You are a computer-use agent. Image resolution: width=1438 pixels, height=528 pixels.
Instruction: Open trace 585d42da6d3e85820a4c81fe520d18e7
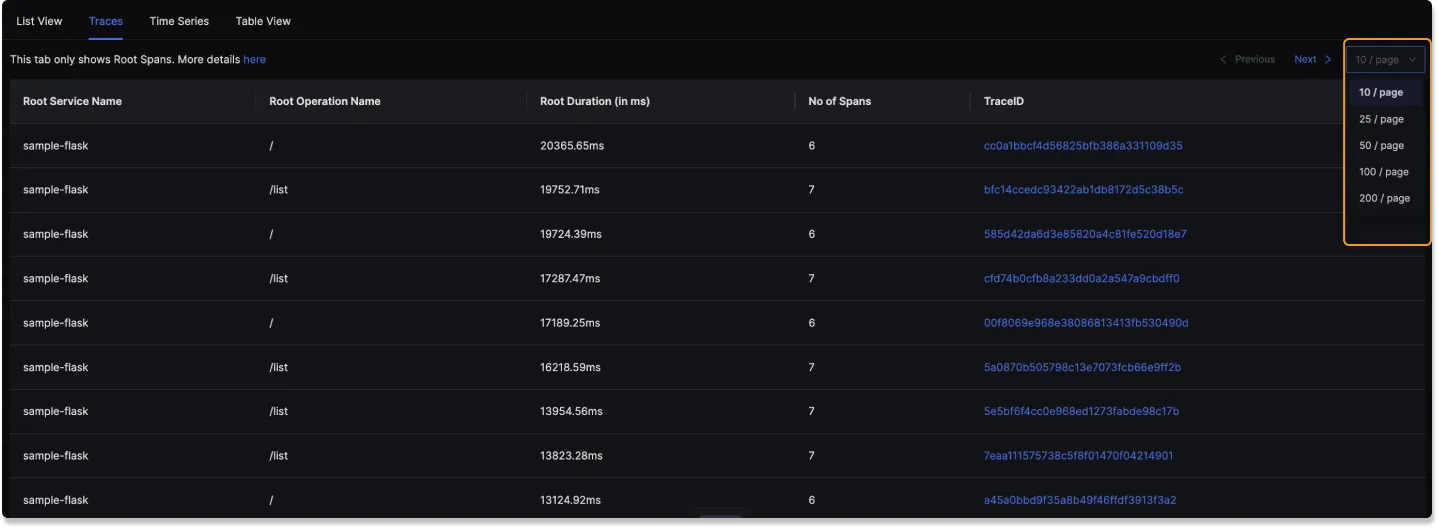click(x=1085, y=234)
